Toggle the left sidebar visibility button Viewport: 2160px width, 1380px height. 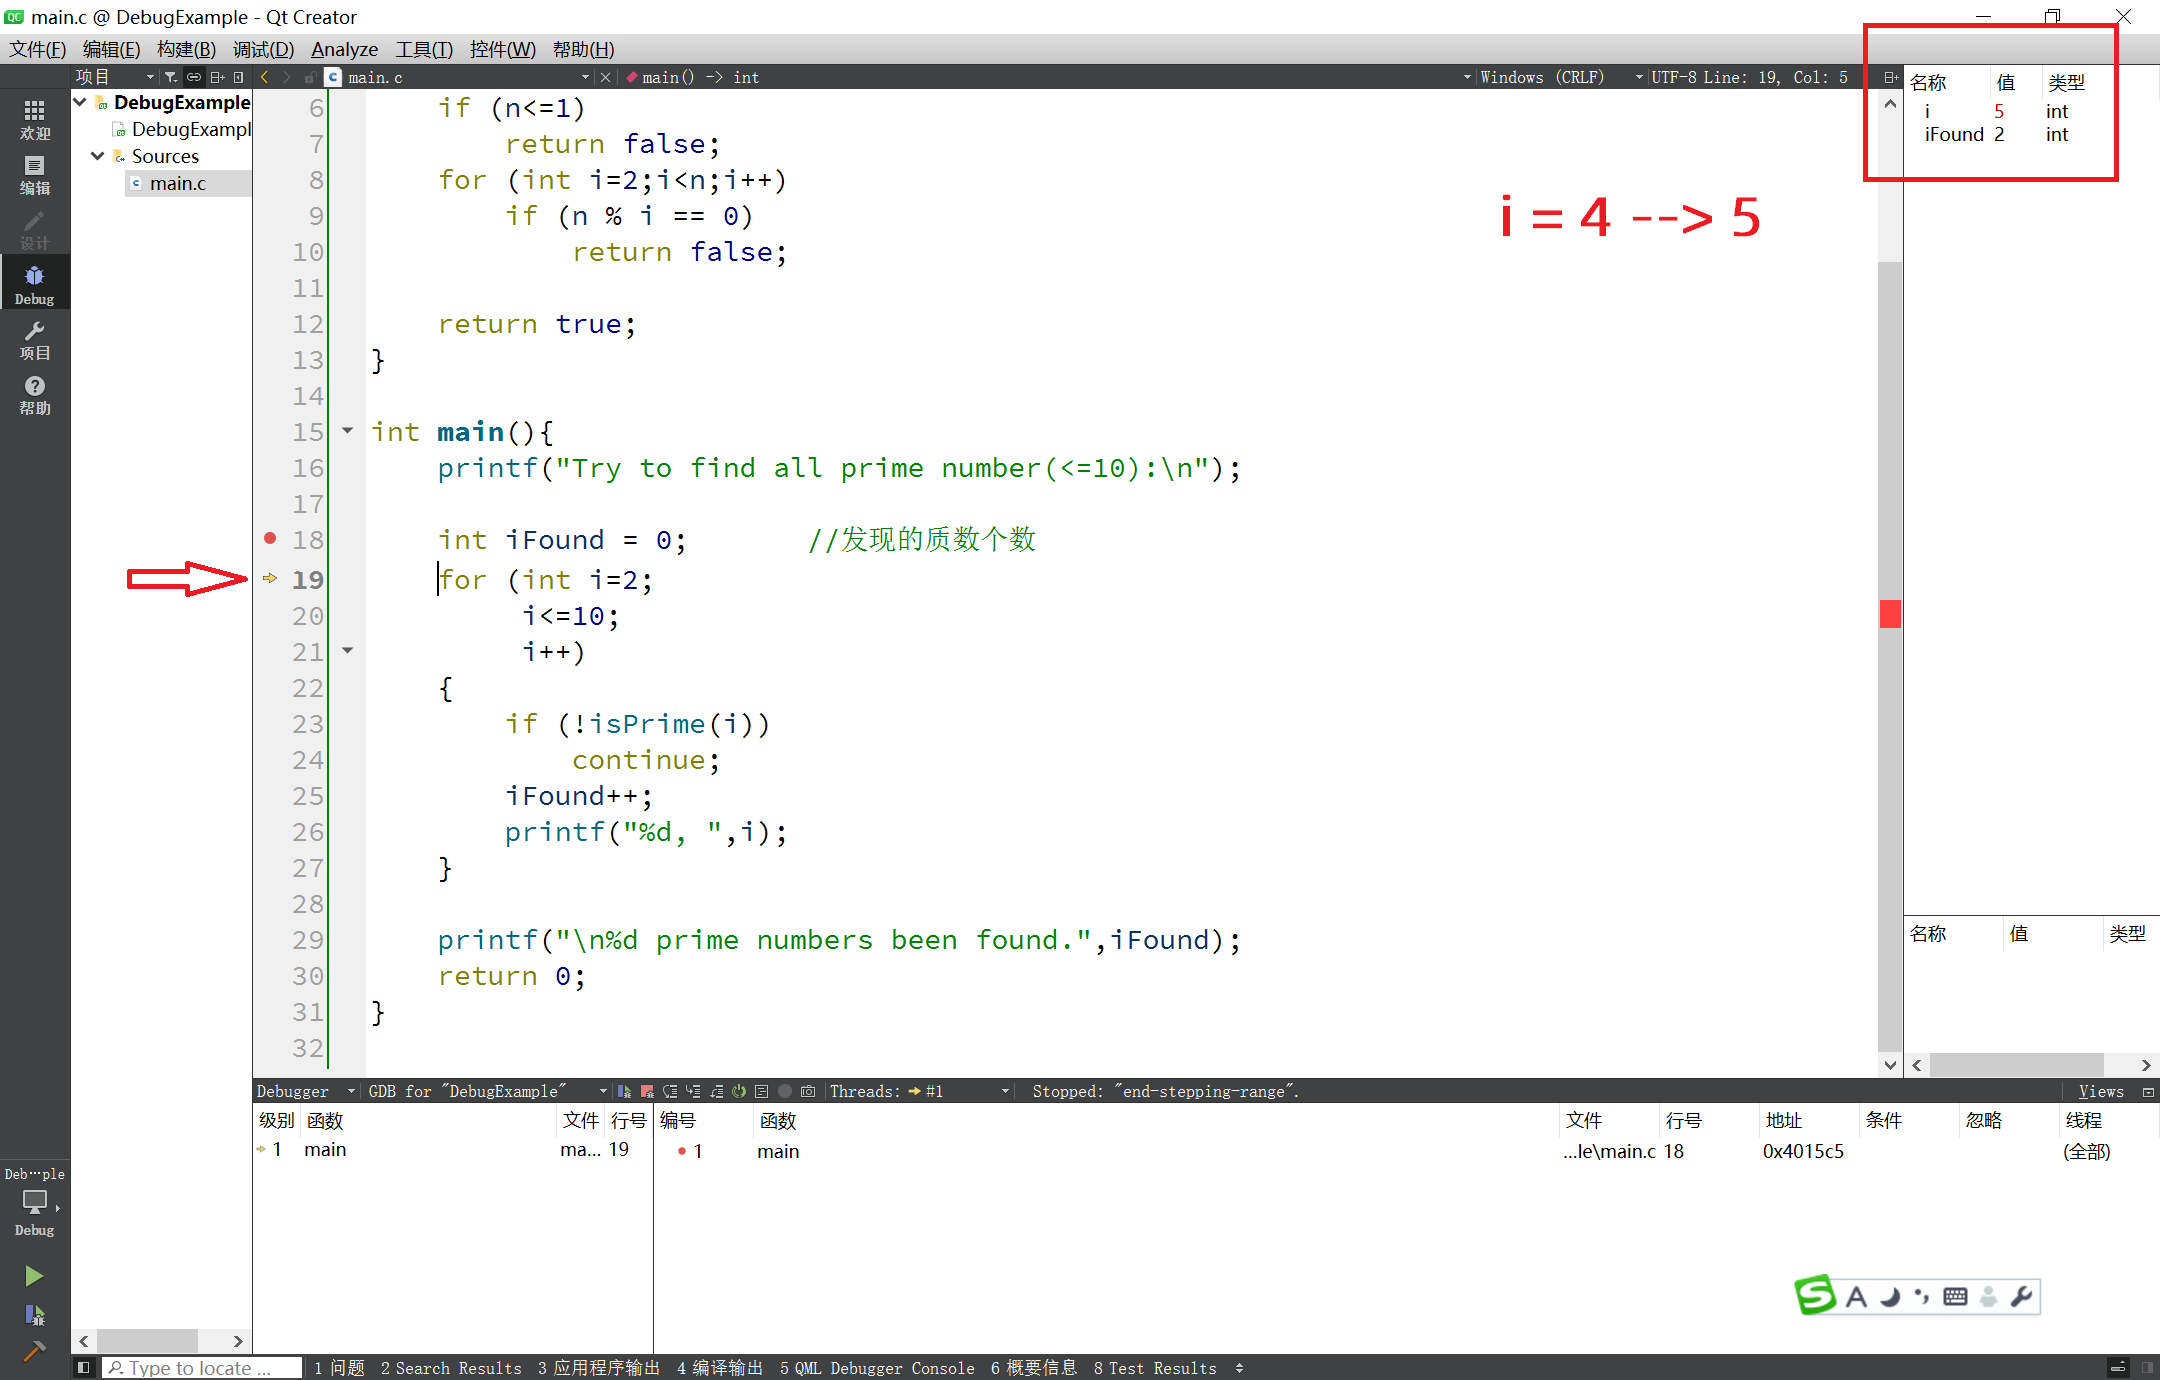click(x=83, y=1367)
